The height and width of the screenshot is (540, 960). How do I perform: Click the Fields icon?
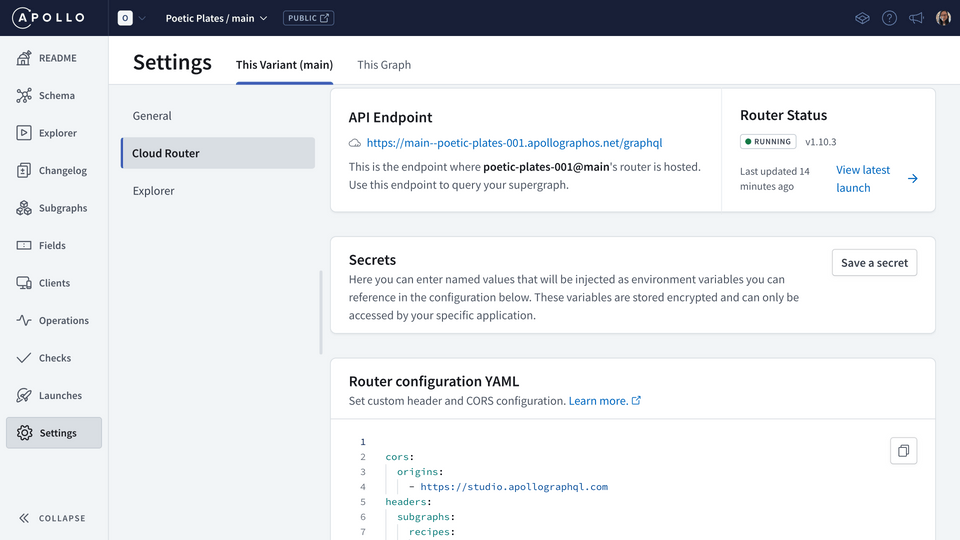(24, 246)
